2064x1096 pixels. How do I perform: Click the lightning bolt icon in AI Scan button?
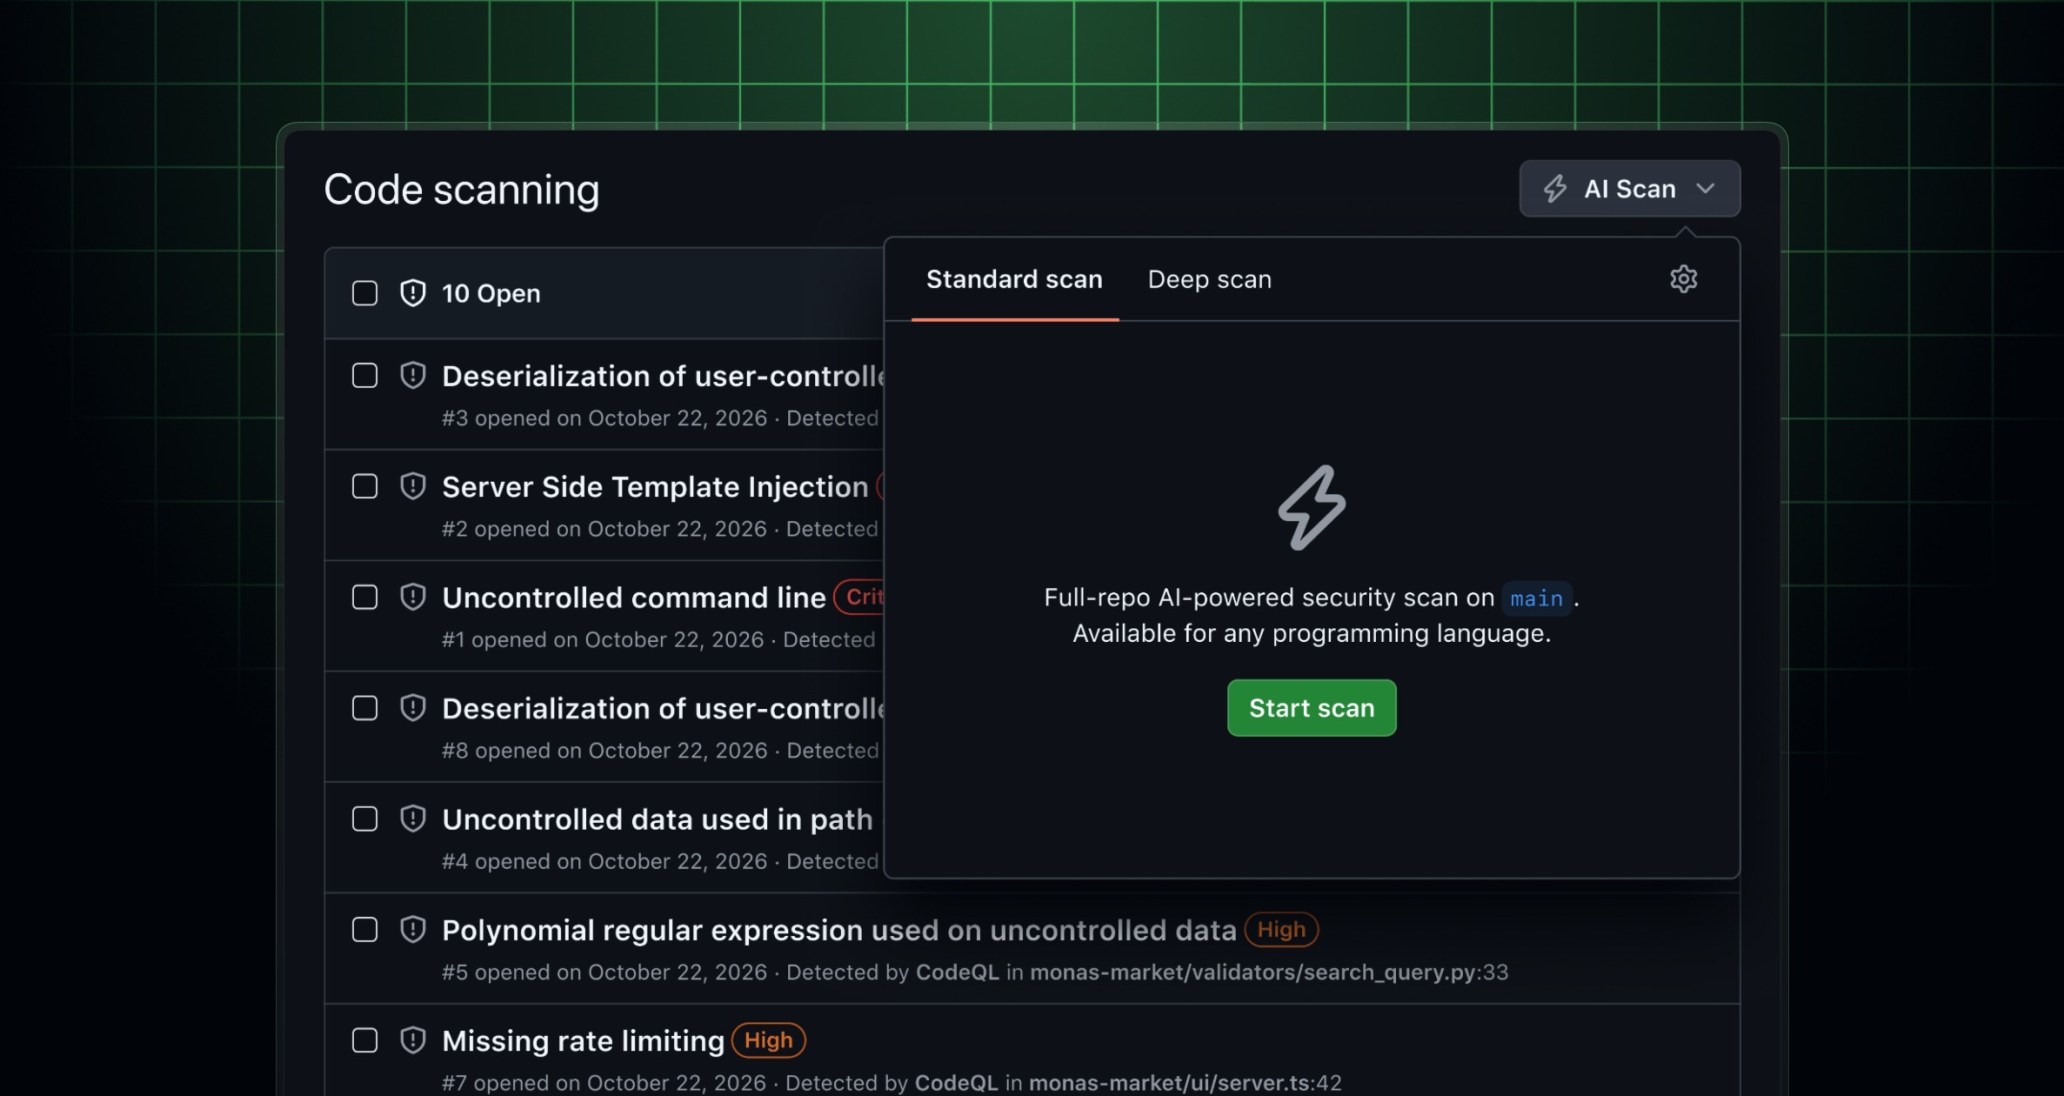pos(1555,189)
